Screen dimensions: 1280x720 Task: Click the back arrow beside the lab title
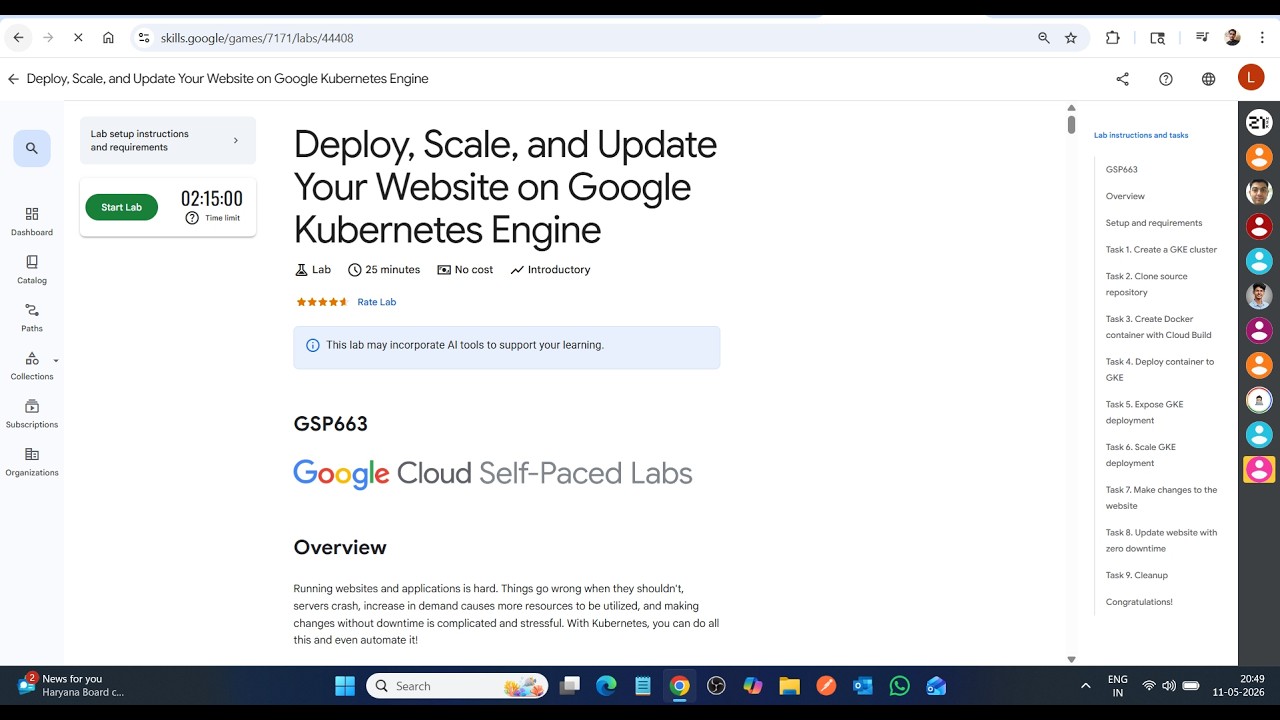[x=13, y=79]
